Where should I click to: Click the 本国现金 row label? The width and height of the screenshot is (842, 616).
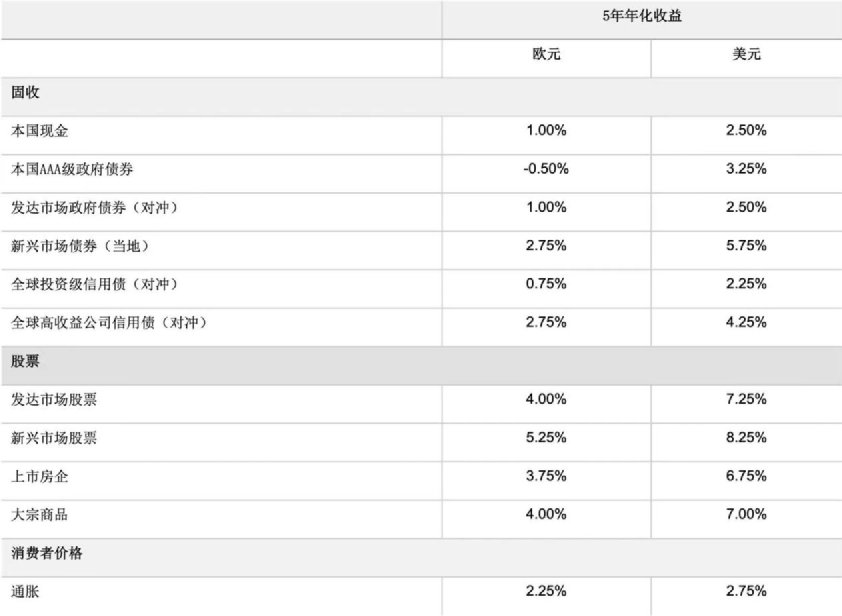pyautogui.click(x=39, y=131)
